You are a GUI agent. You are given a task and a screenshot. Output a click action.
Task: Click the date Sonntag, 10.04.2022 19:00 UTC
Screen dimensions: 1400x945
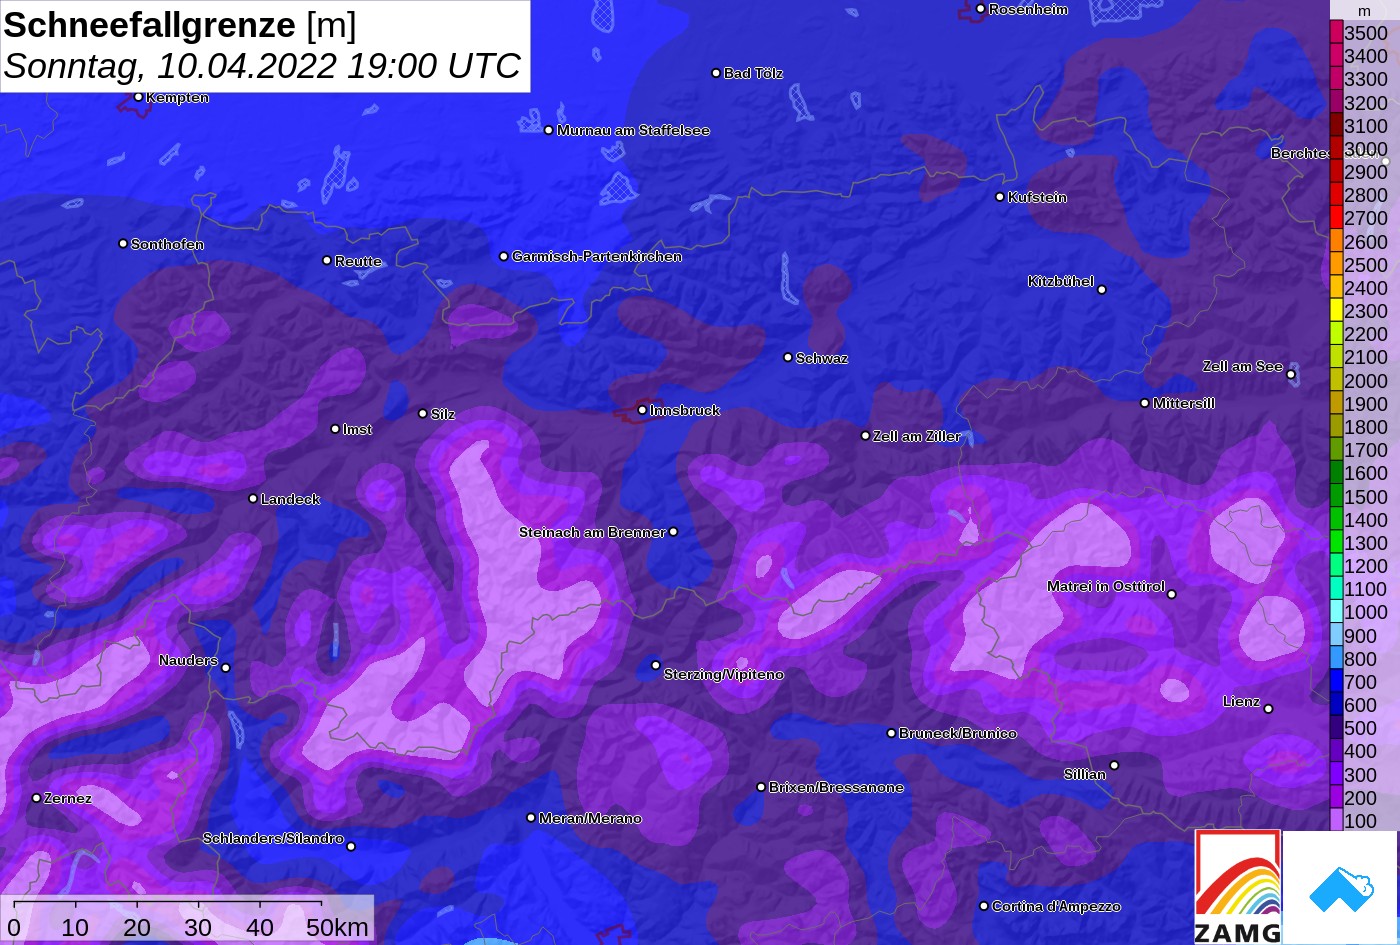[x=263, y=66]
